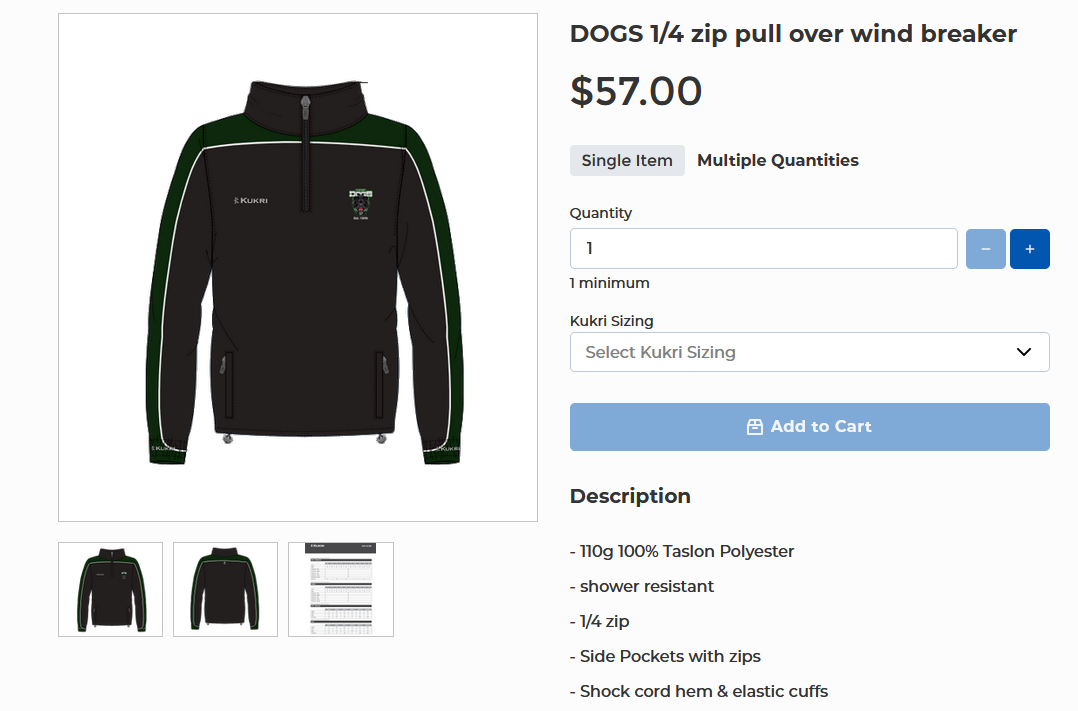
Task: Click the $57.00 price text
Action: point(636,91)
